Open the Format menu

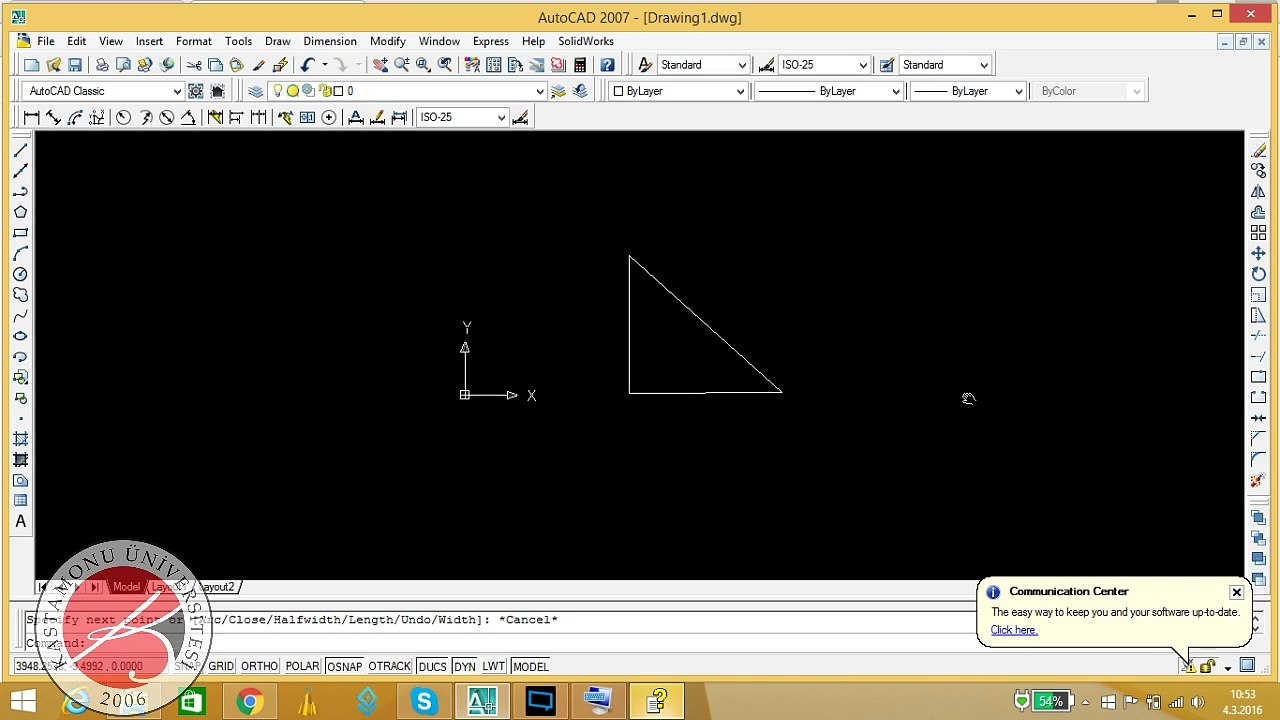[x=194, y=41]
